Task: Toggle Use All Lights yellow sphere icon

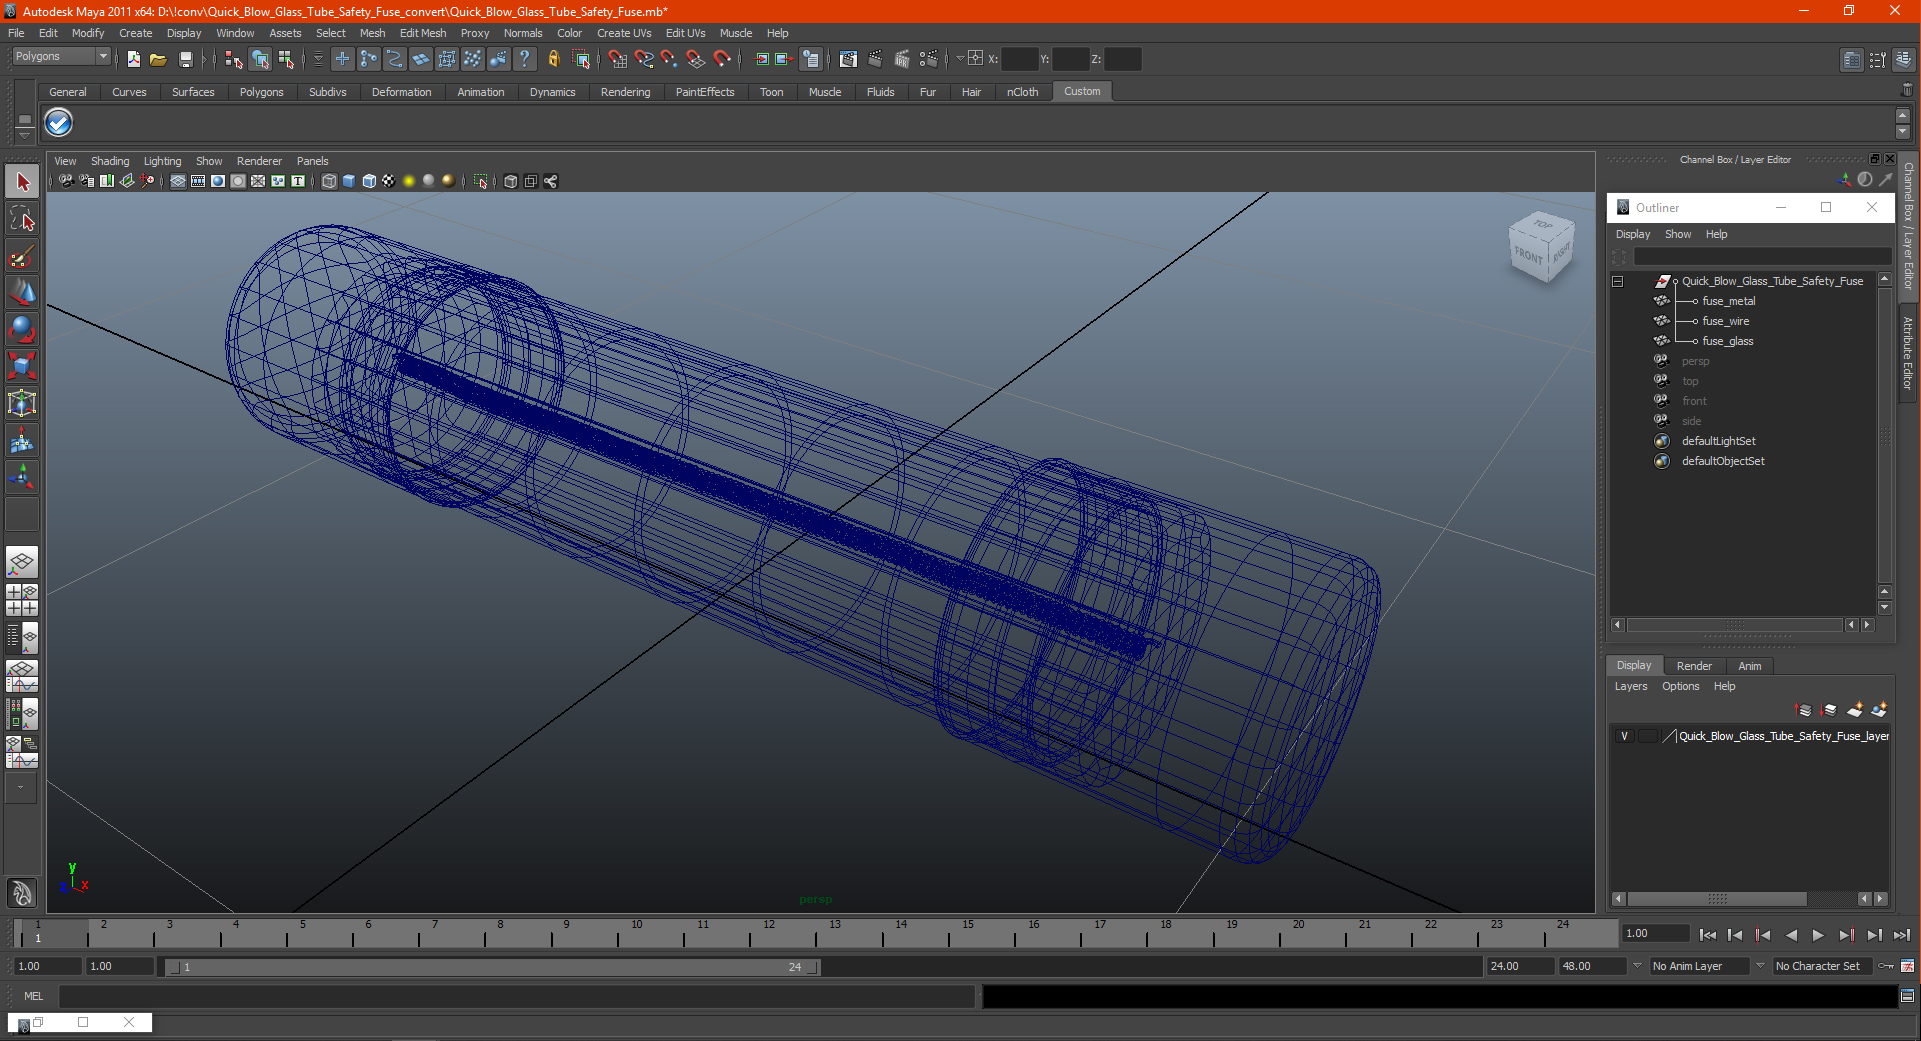Action: [409, 181]
